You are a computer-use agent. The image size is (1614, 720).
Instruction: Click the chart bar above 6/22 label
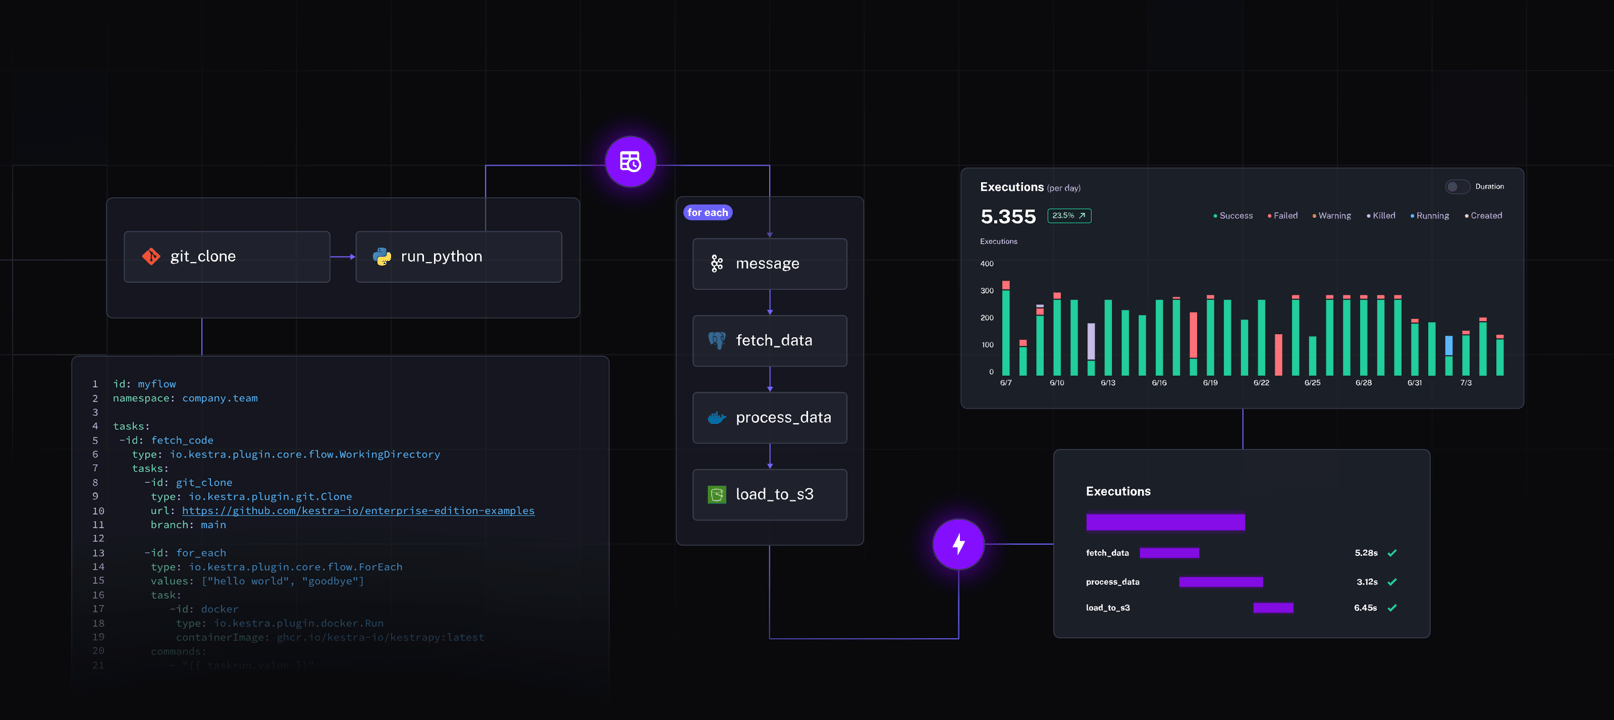coord(1261,337)
